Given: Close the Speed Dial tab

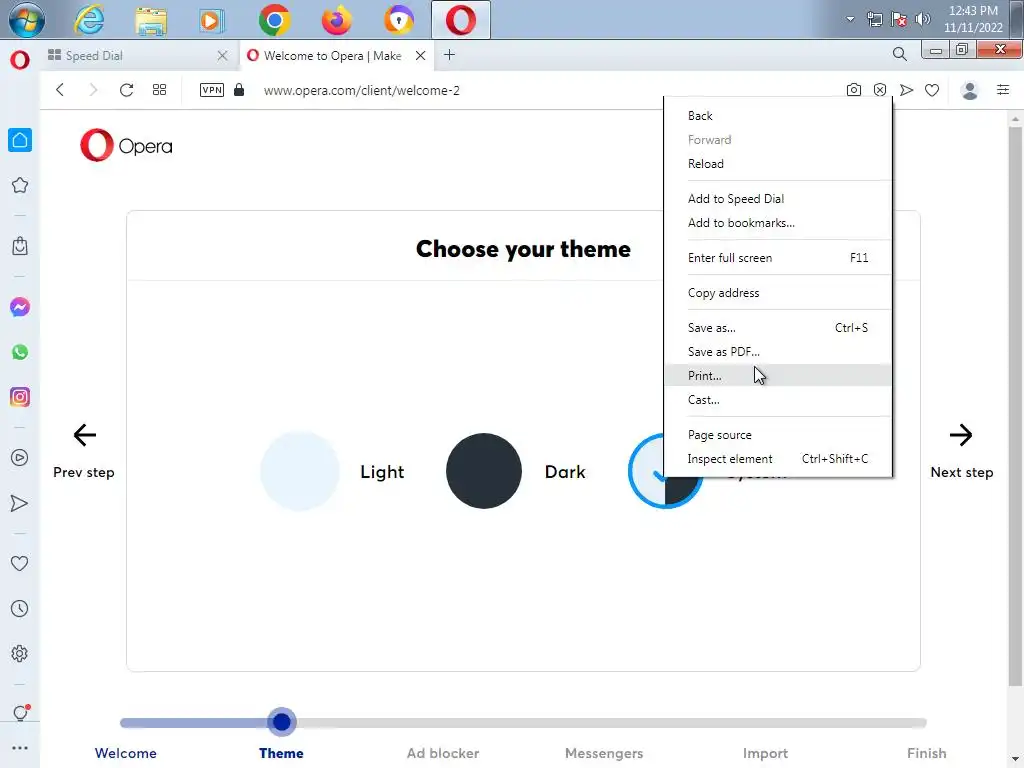Looking at the screenshot, I should (x=222, y=56).
